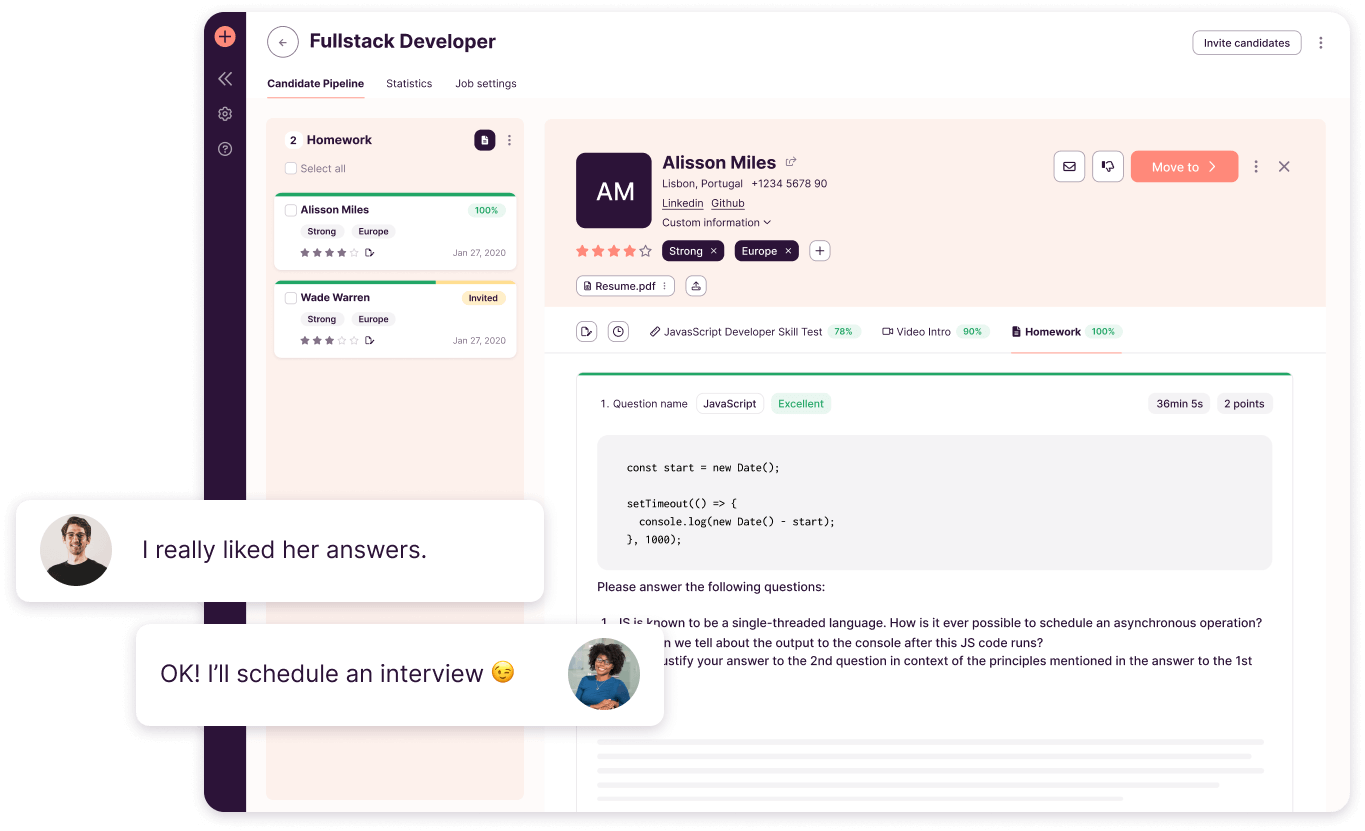1365x831 pixels.
Task: Open the JavaScript Developer Skill Test tab
Action: (742, 332)
